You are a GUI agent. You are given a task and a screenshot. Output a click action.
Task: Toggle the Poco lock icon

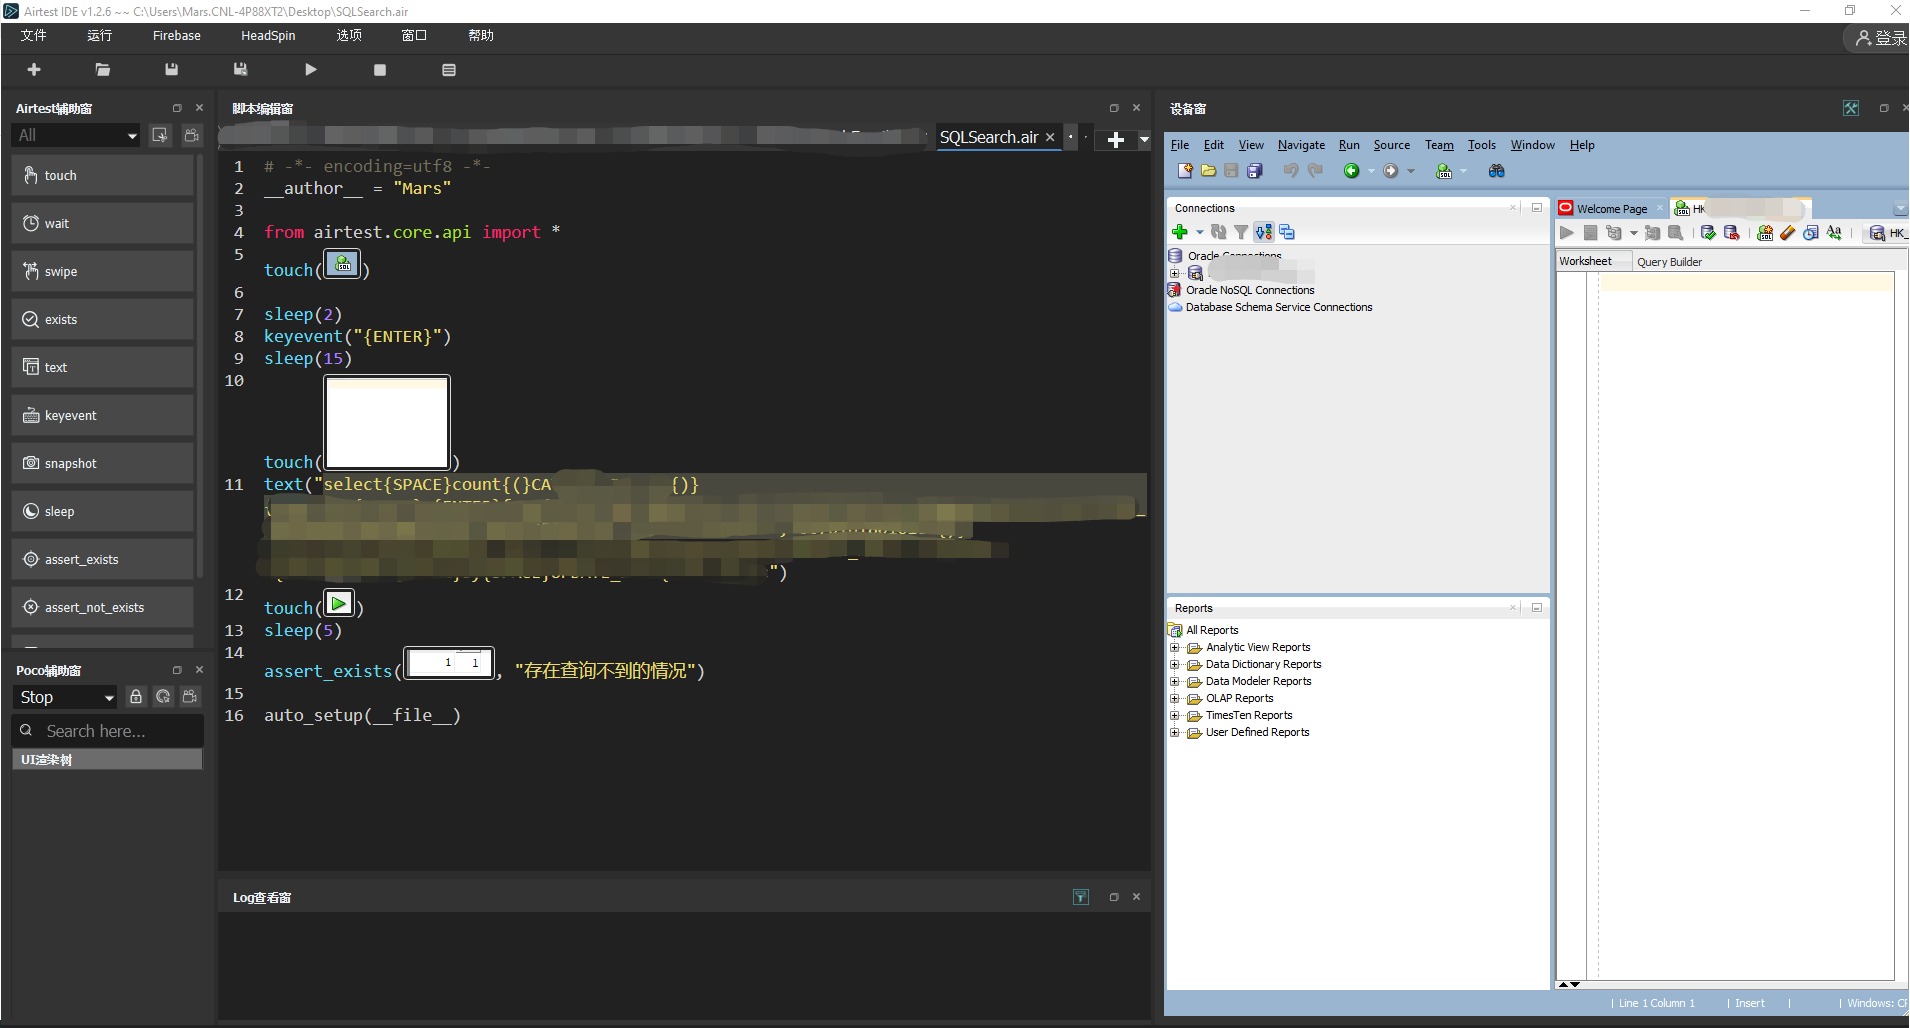(x=136, y=696)
